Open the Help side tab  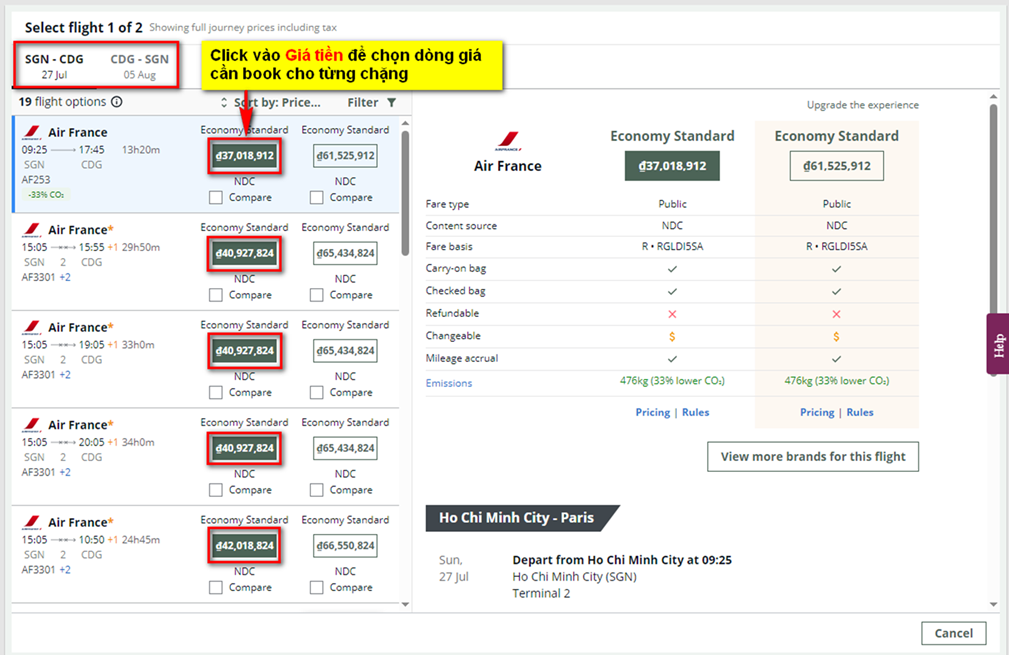coord(998,344)
